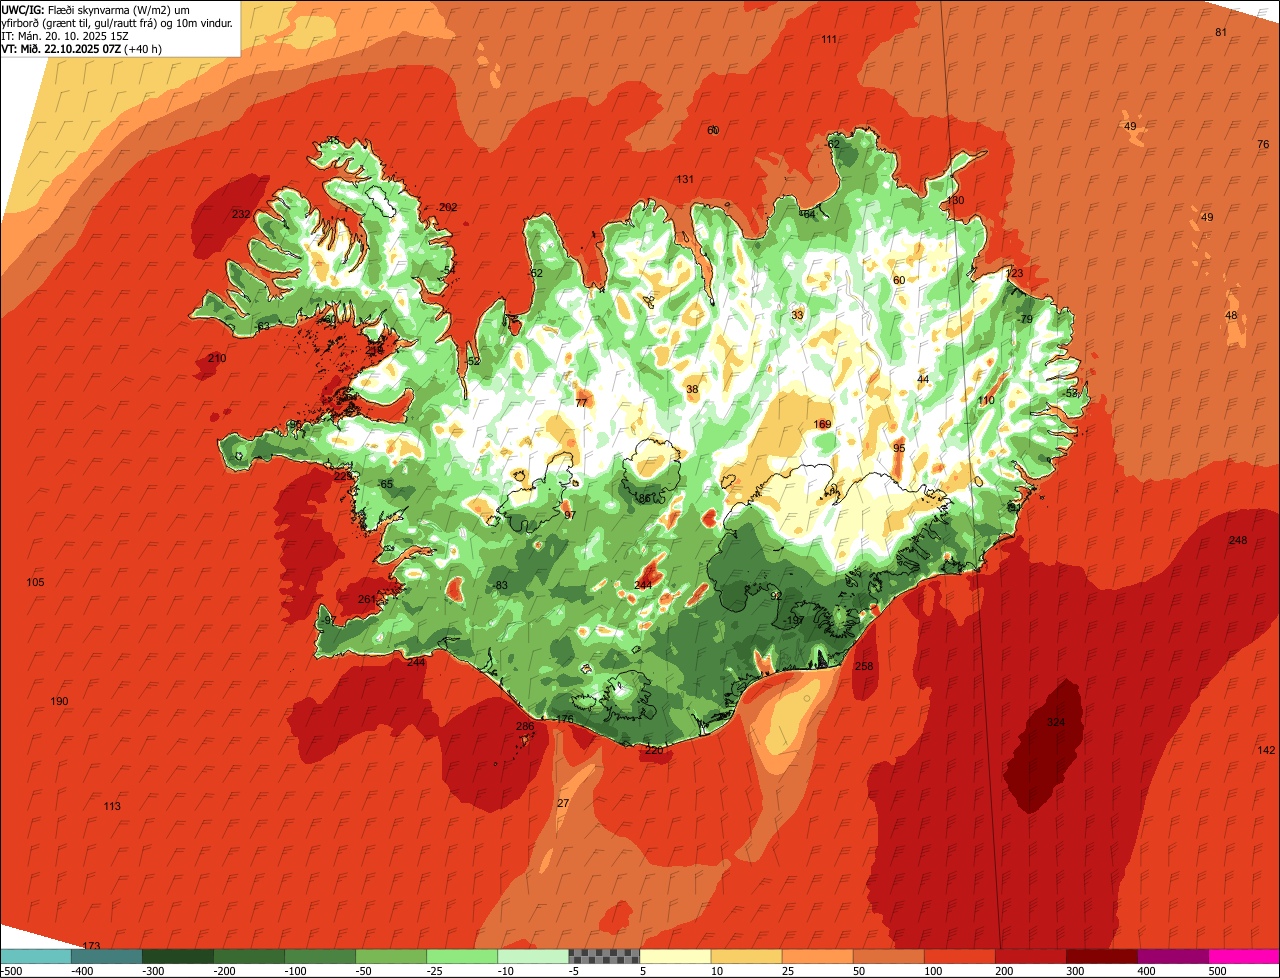
Task: Click the map value 142
Action: pos(1266,751)
